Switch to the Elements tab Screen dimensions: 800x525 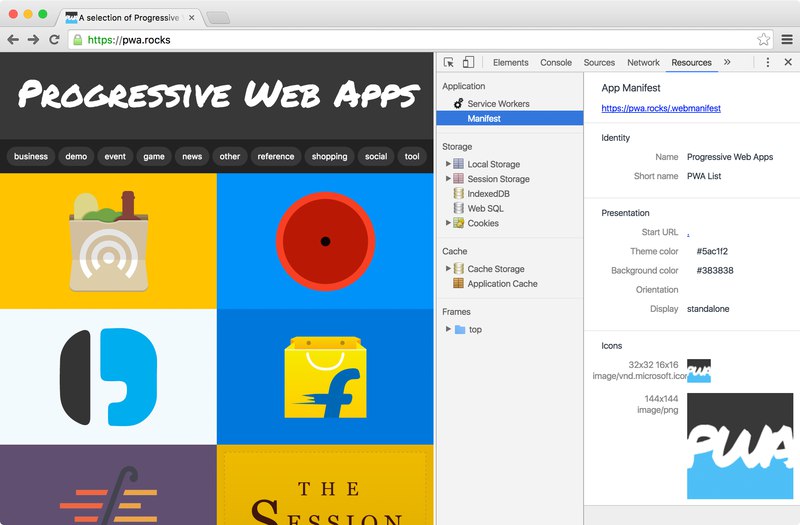(x=511, y=62)
